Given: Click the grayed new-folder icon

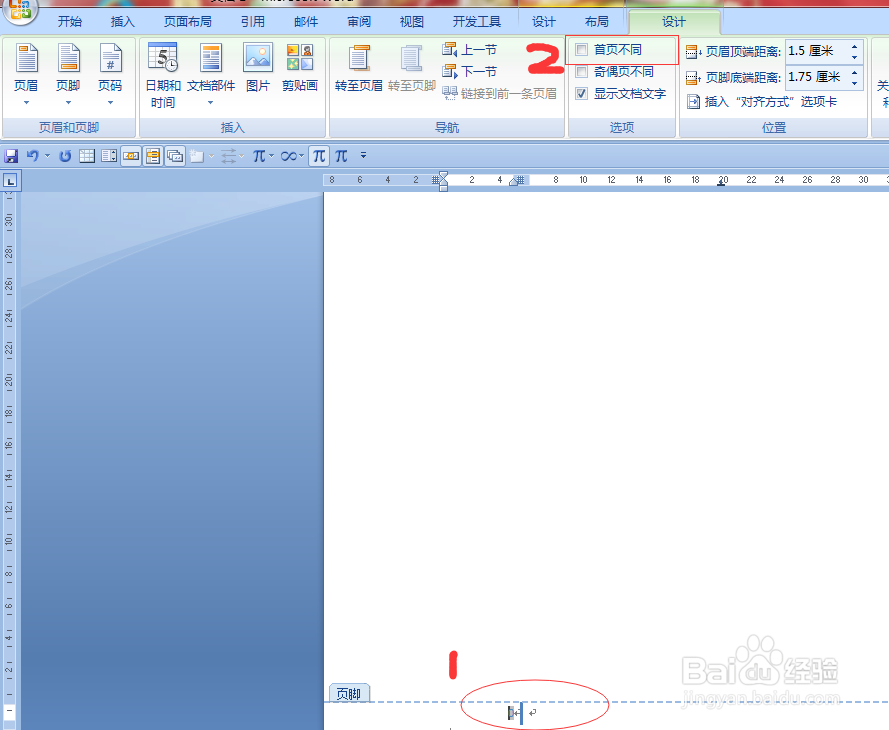Looking at the screenshot, I should tap(197, 156).
